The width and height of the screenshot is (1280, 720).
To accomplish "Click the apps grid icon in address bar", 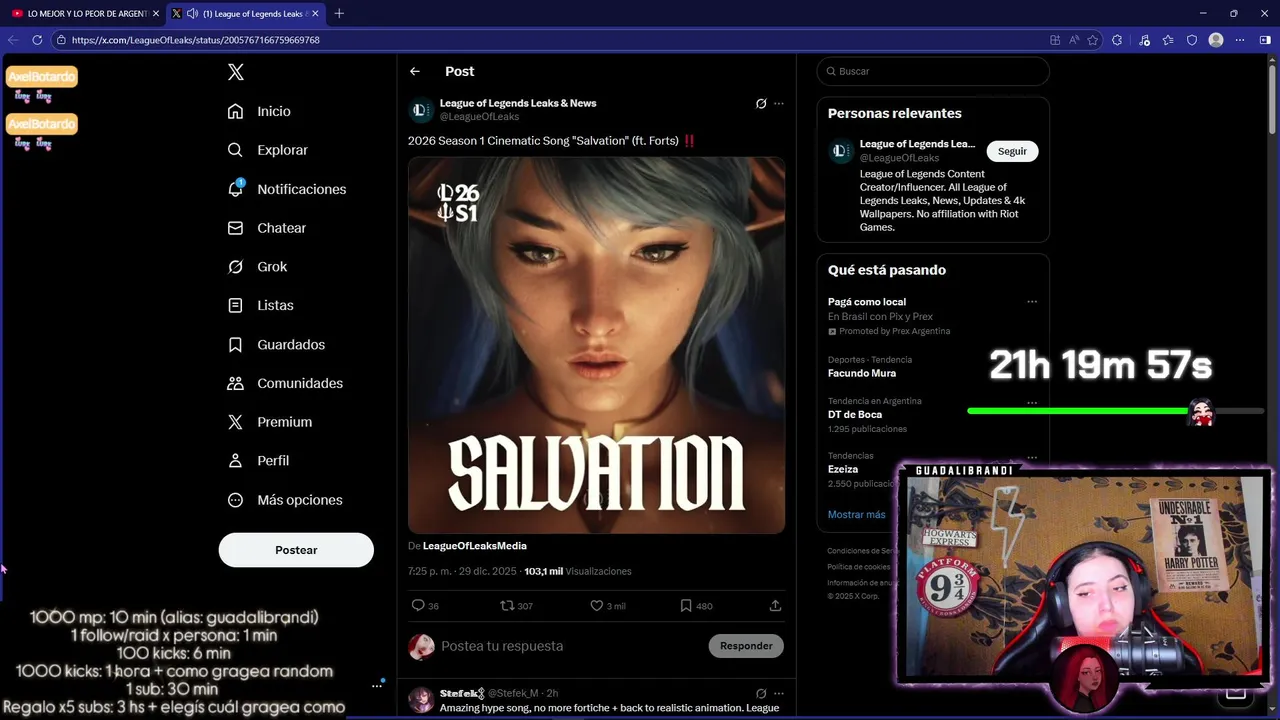I will [1055, 40].
